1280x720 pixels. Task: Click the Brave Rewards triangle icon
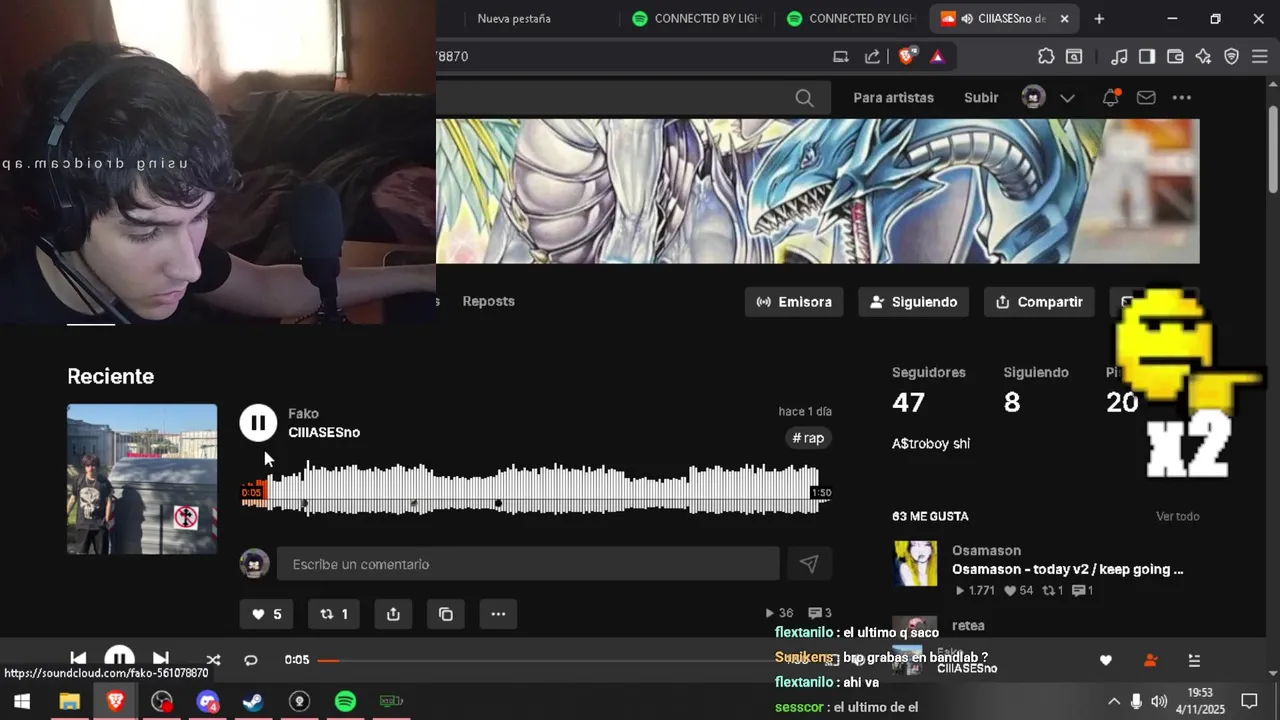pyautogui.click(x=937, y=56)
